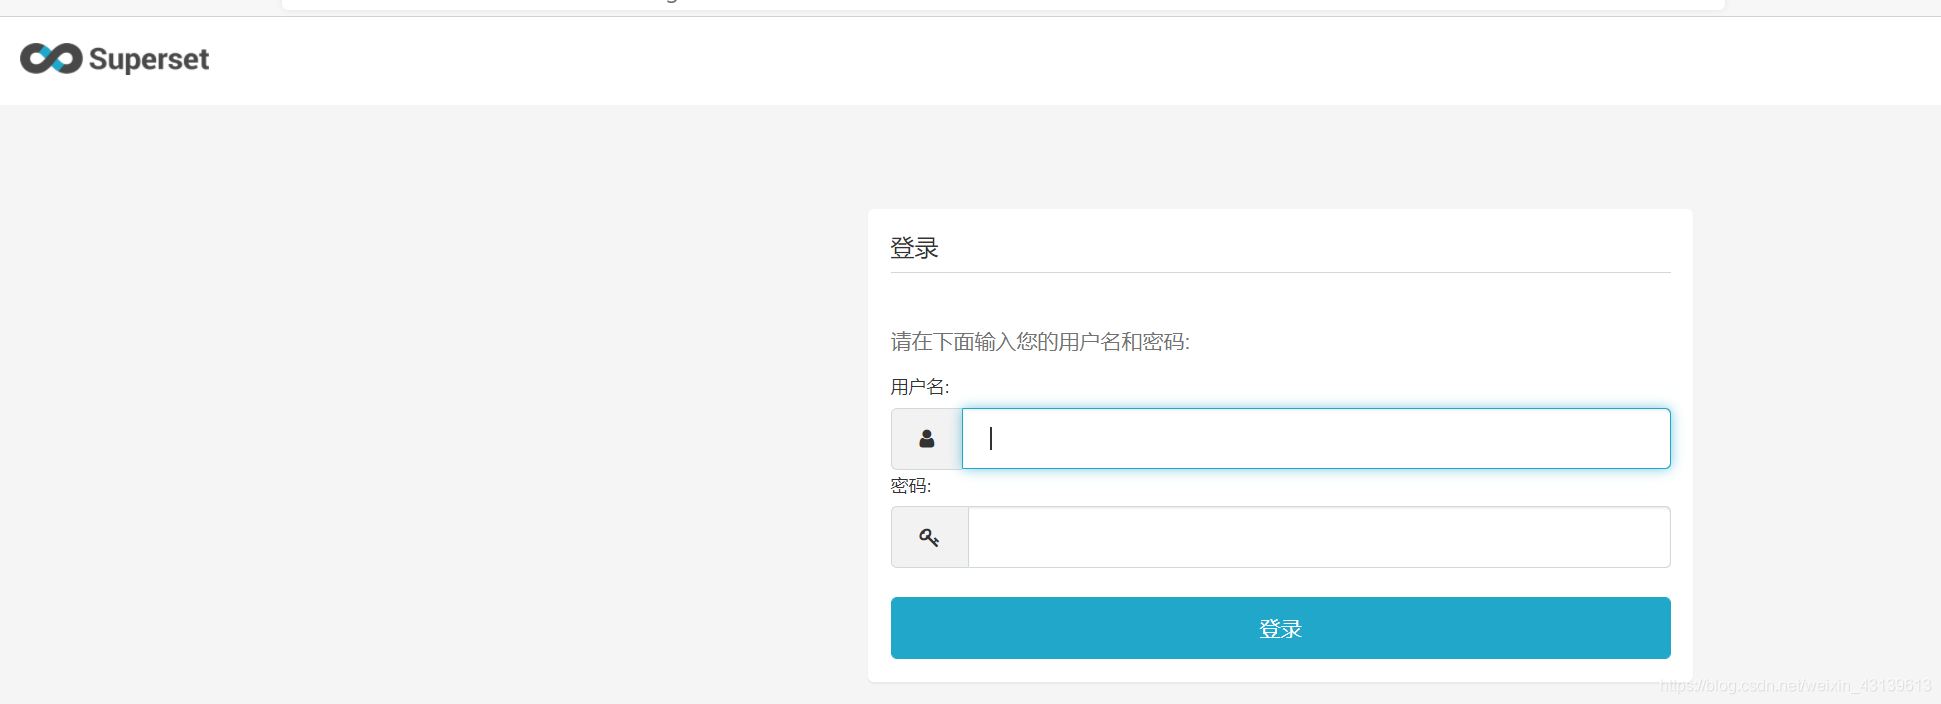Click the divider line under 登录 heading

click(x=1280, y=272)
